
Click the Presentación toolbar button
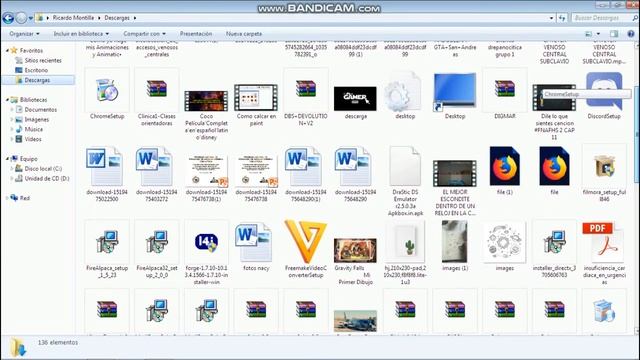(x=196, y=34)
